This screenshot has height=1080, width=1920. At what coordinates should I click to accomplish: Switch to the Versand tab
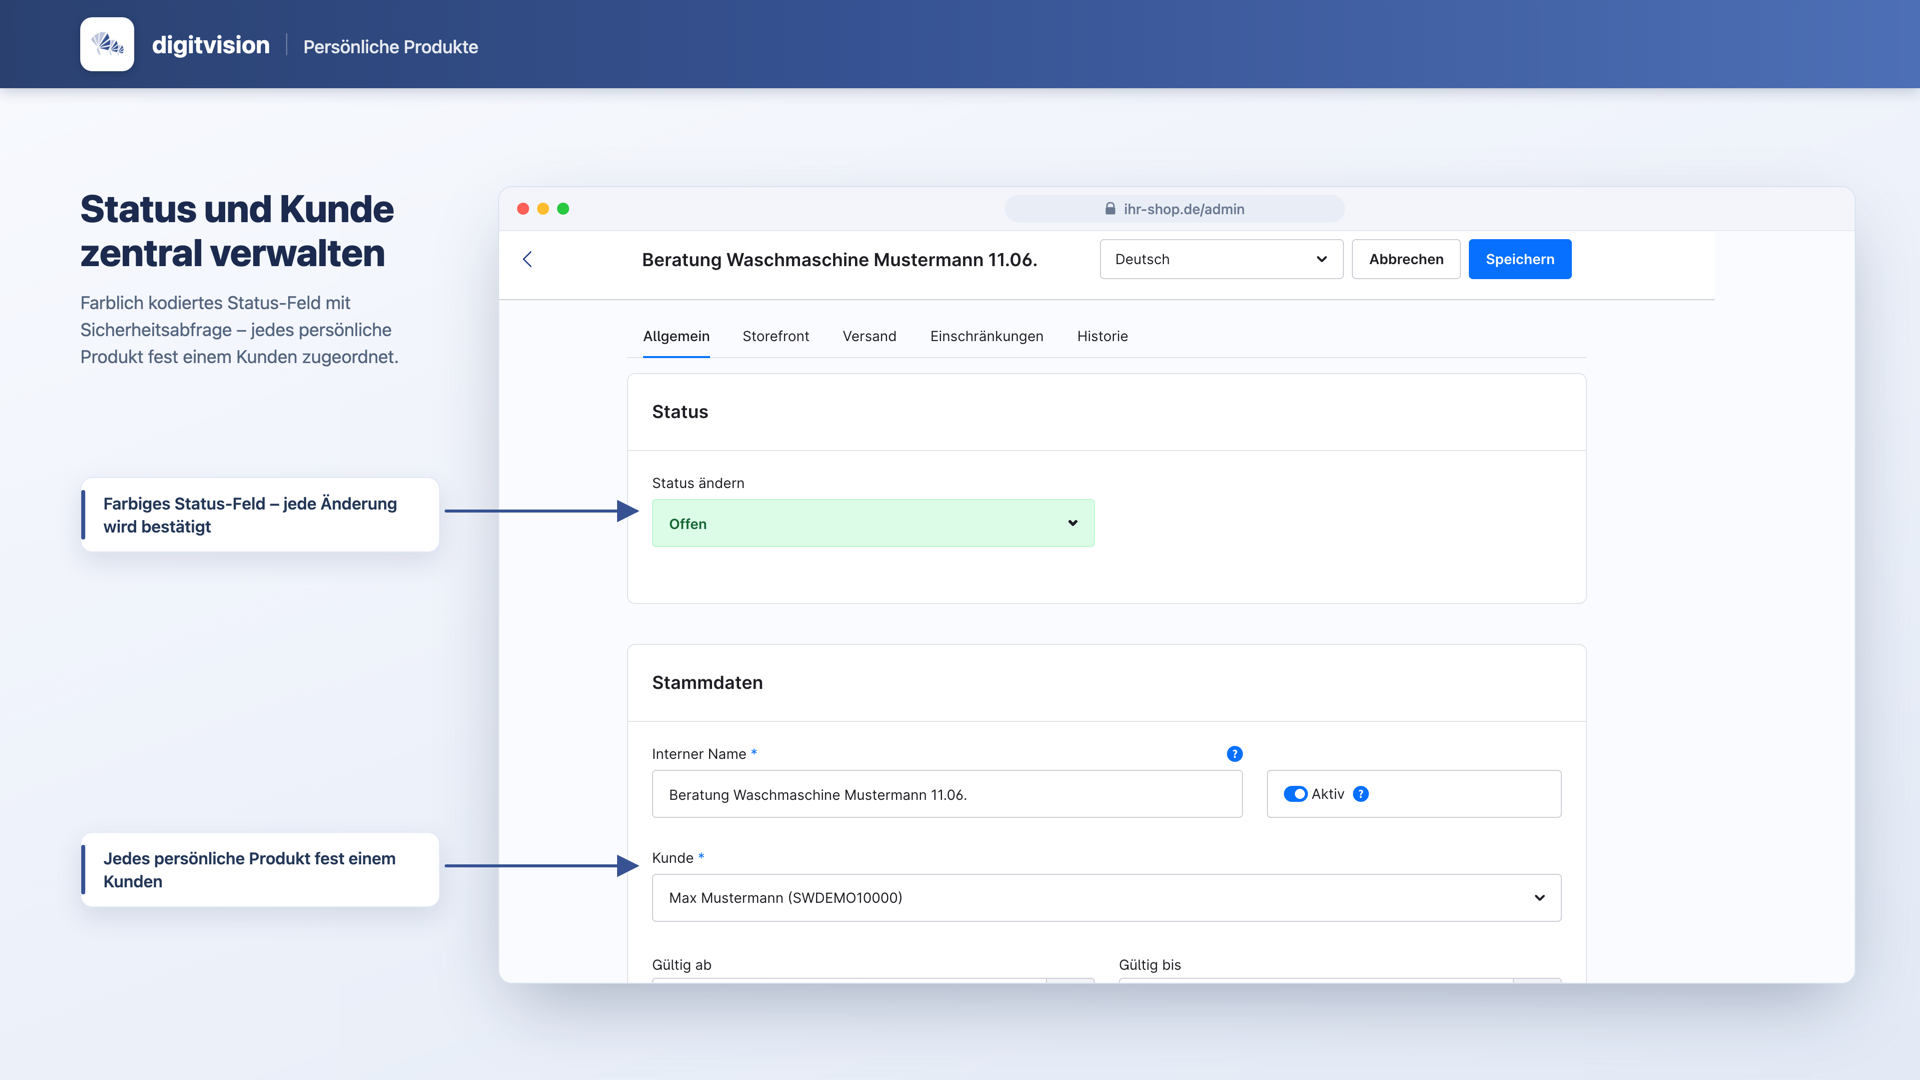point(869,336)
